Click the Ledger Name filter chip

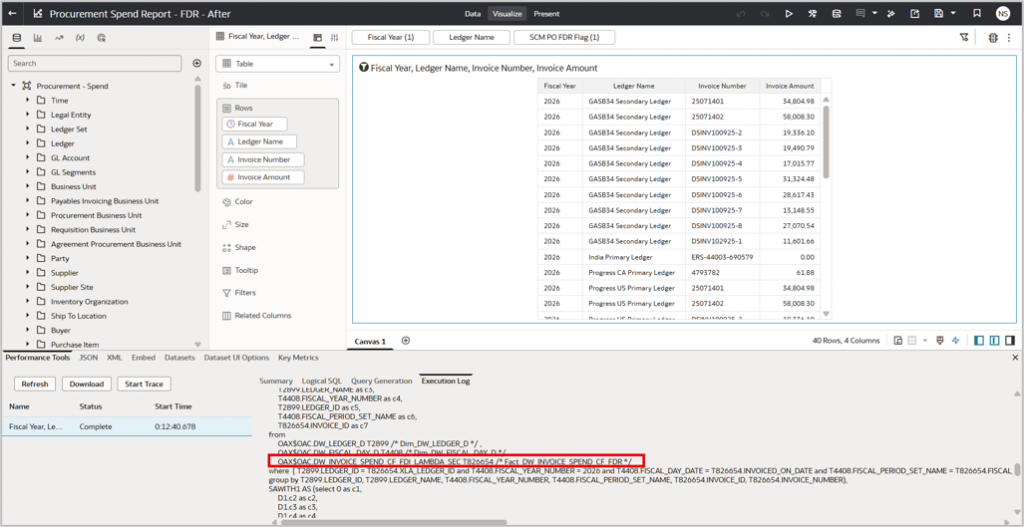[472, 38]
